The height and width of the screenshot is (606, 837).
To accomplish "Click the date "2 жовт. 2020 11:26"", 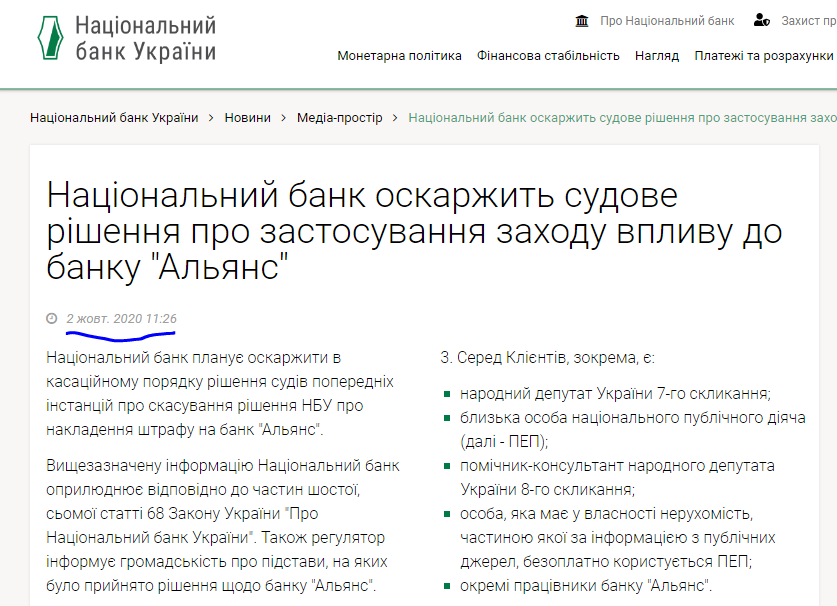I will click(x=121, y=319).
